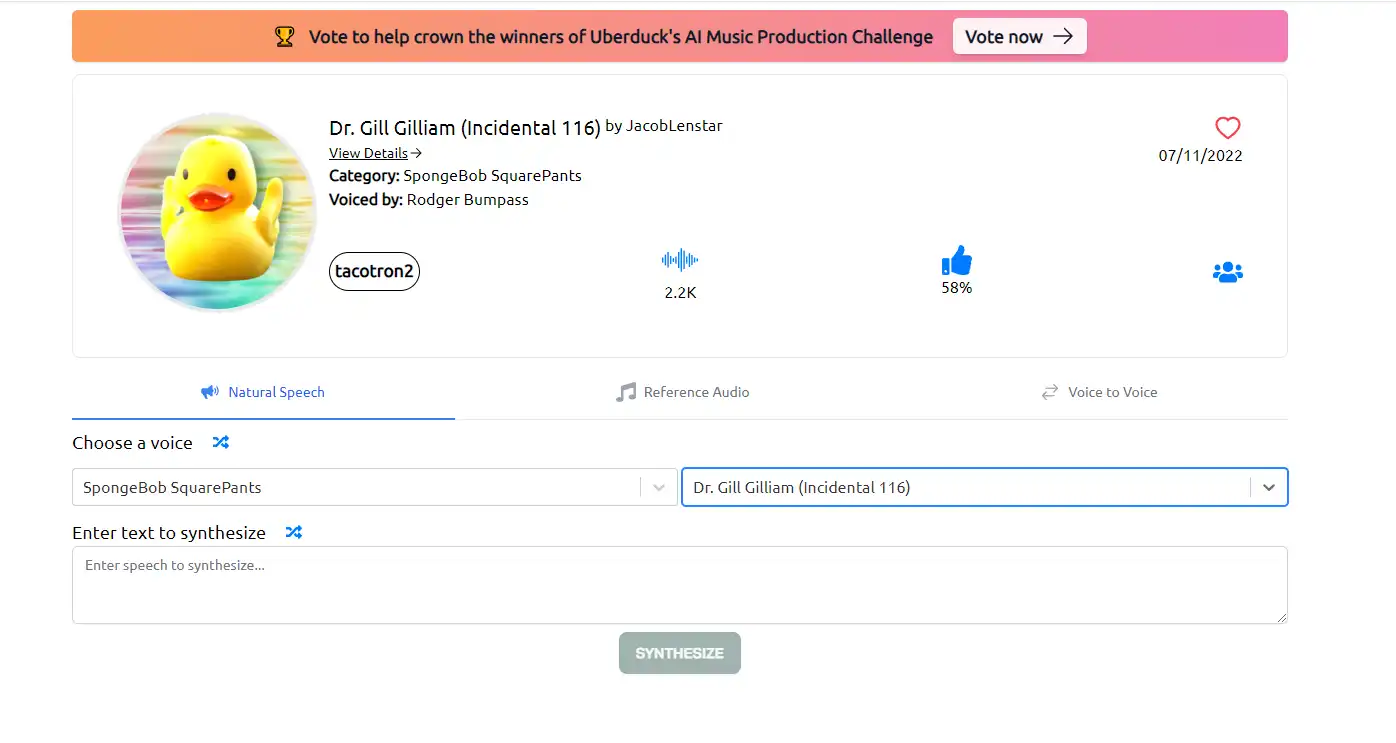Click the 2.2K usage count text
This screenshot has width=1396, height=743.
680,293
